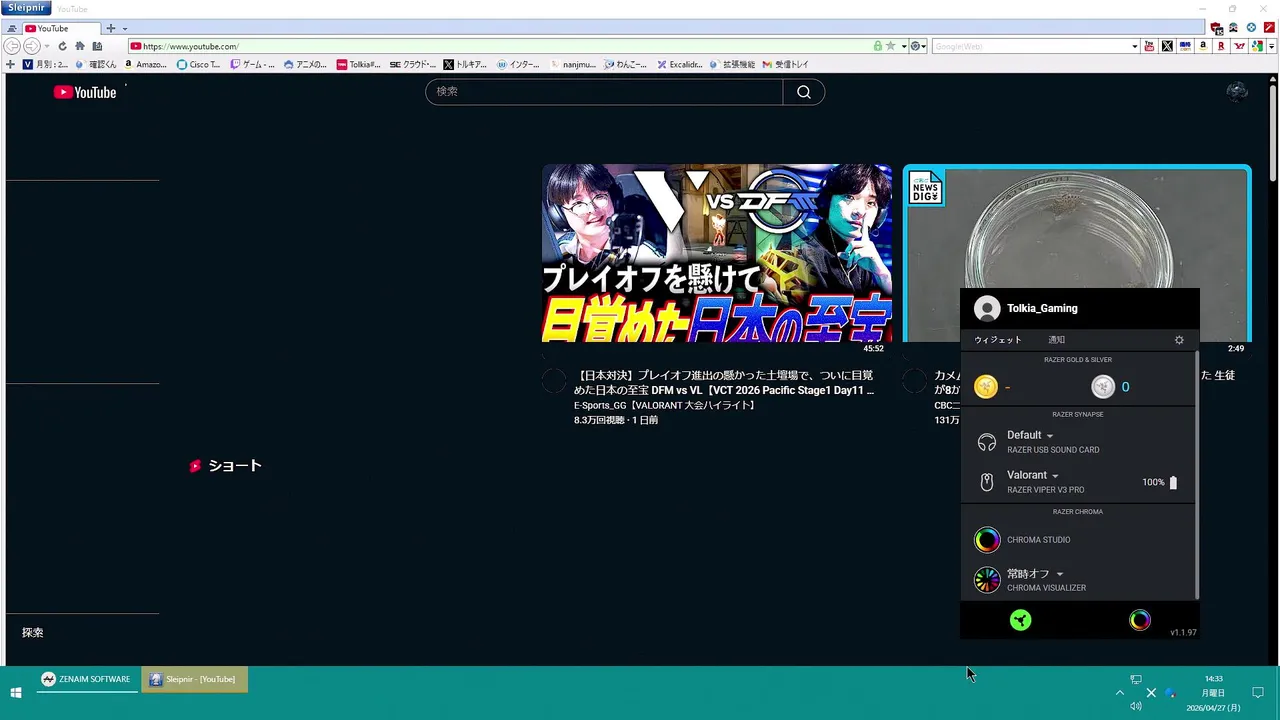Click the browser address bar URL
The height and width of the screenshot is (720, 1280).
click(x=190, y=46)
